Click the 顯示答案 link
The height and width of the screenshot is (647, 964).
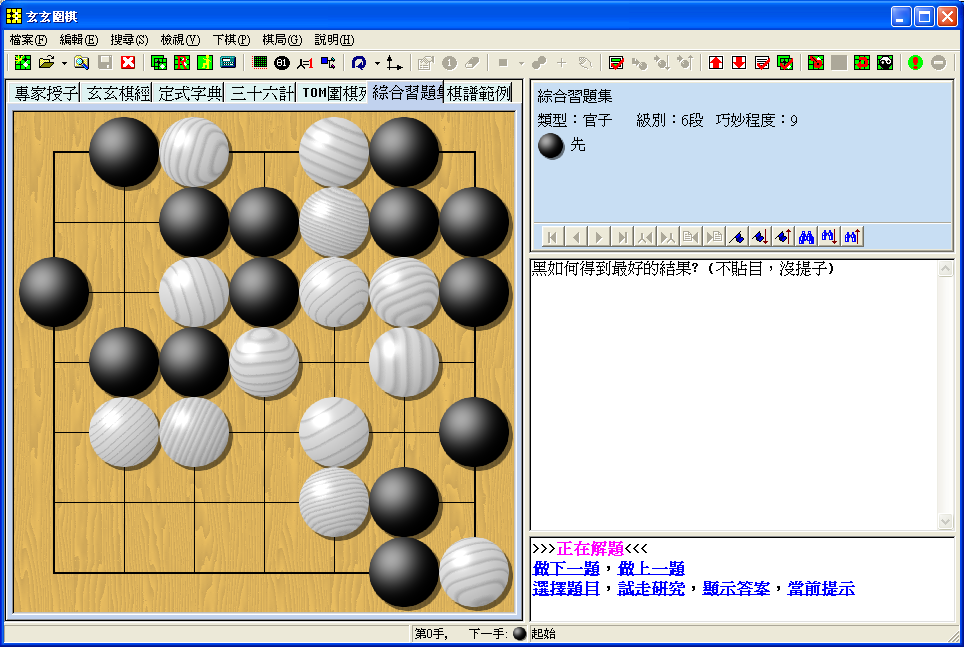(x=736, y=589)
